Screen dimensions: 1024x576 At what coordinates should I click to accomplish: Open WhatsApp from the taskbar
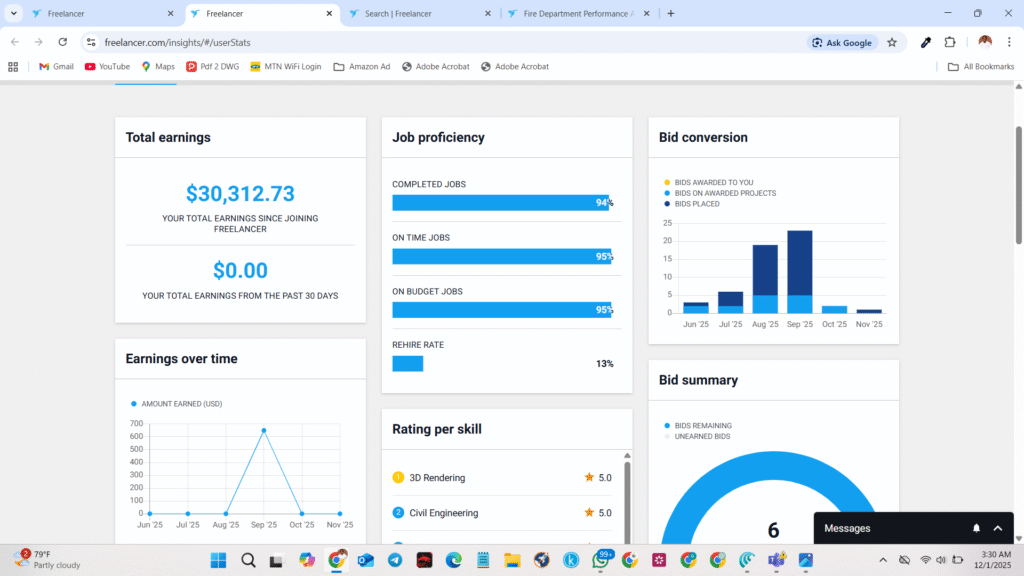tap(600, 560)
